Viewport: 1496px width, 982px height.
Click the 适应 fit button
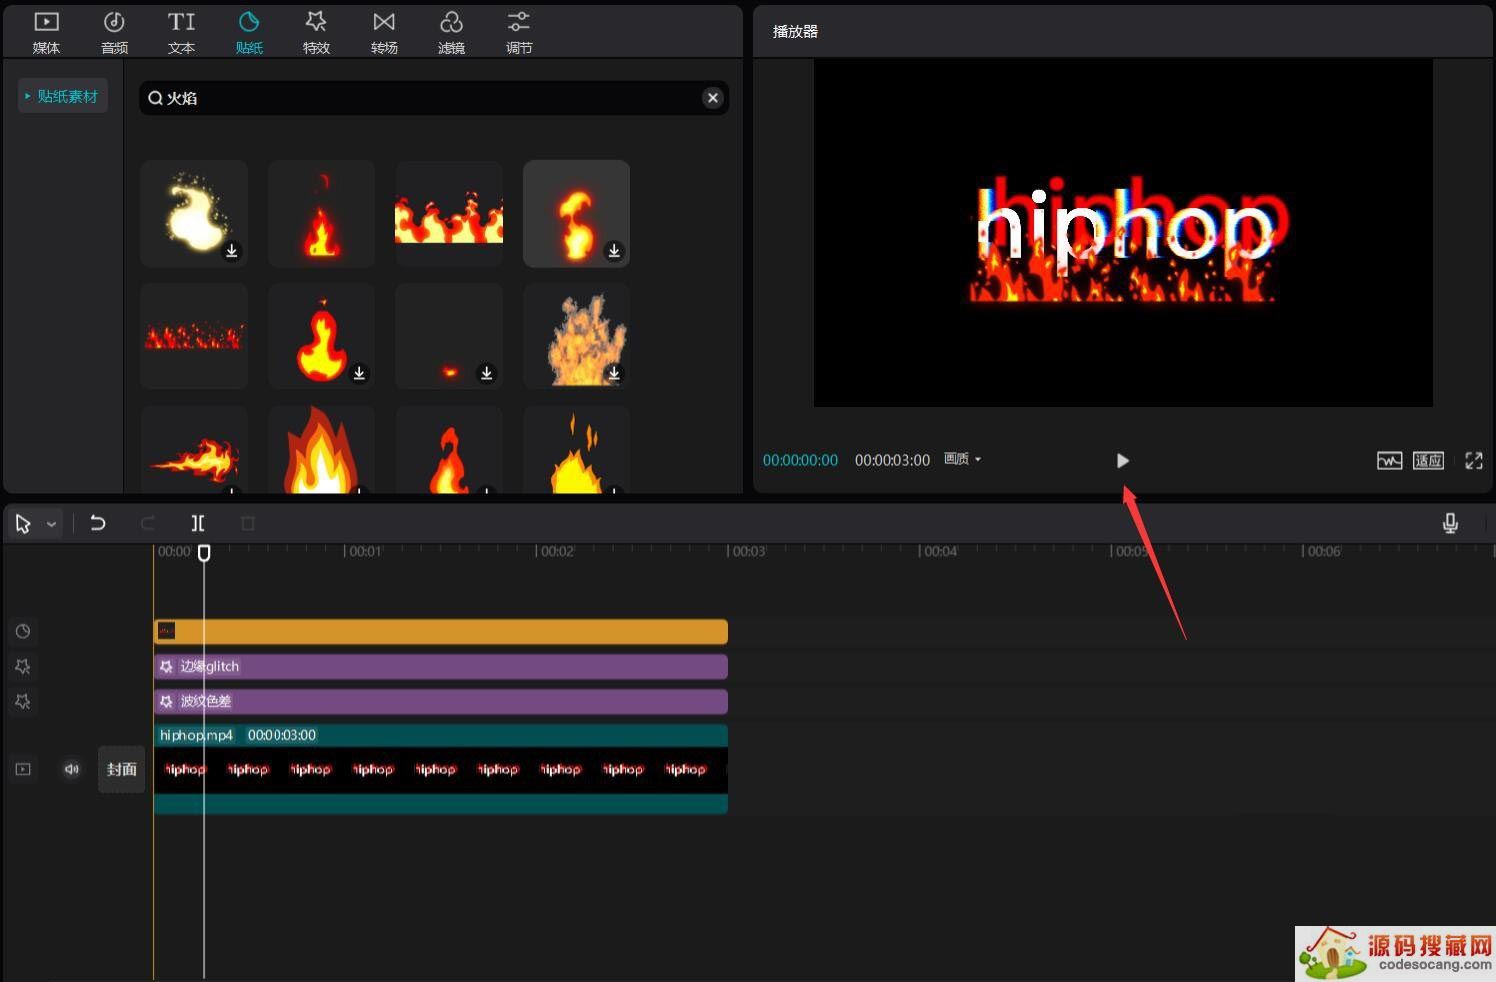click(x=1428, y=460)
